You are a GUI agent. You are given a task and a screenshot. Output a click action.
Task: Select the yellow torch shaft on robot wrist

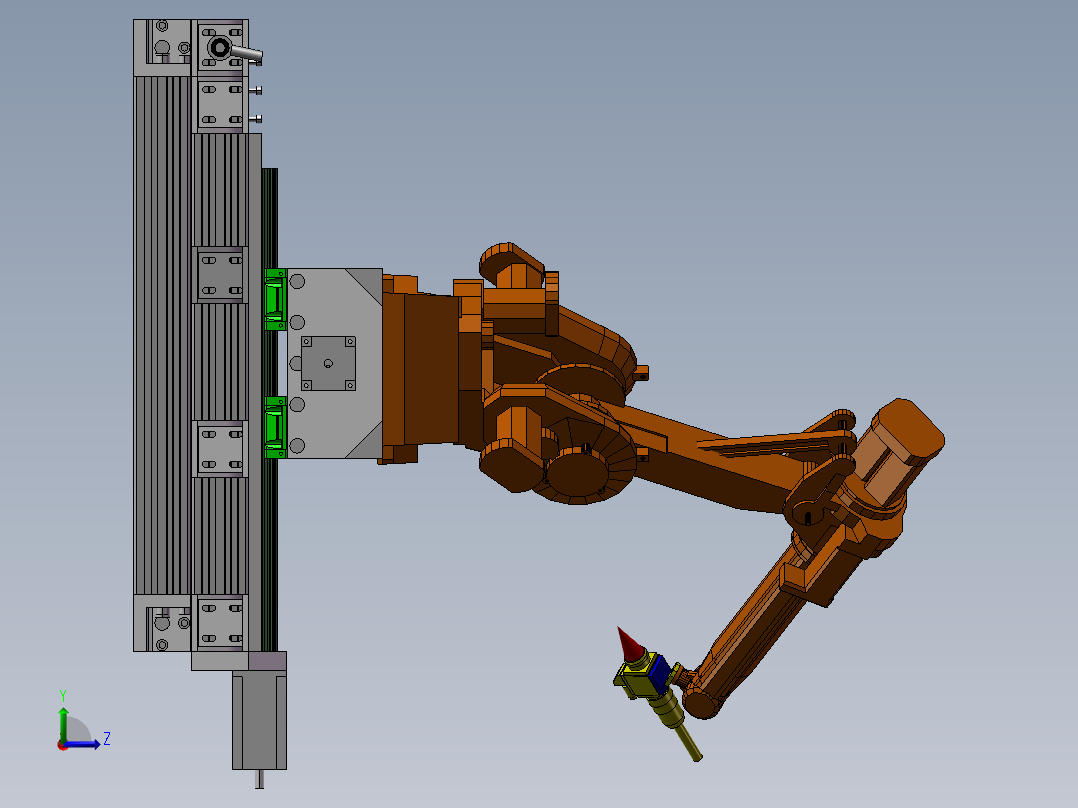(685, 739)
